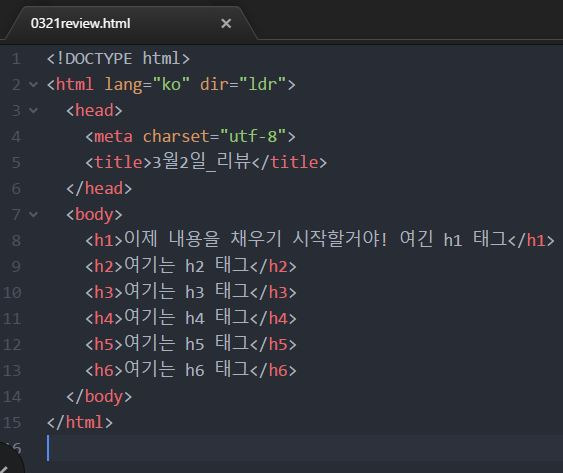The image size is (563, 473).
Task: Click the 여기는 h4 태그 line text
Action: tap(187, 317)
